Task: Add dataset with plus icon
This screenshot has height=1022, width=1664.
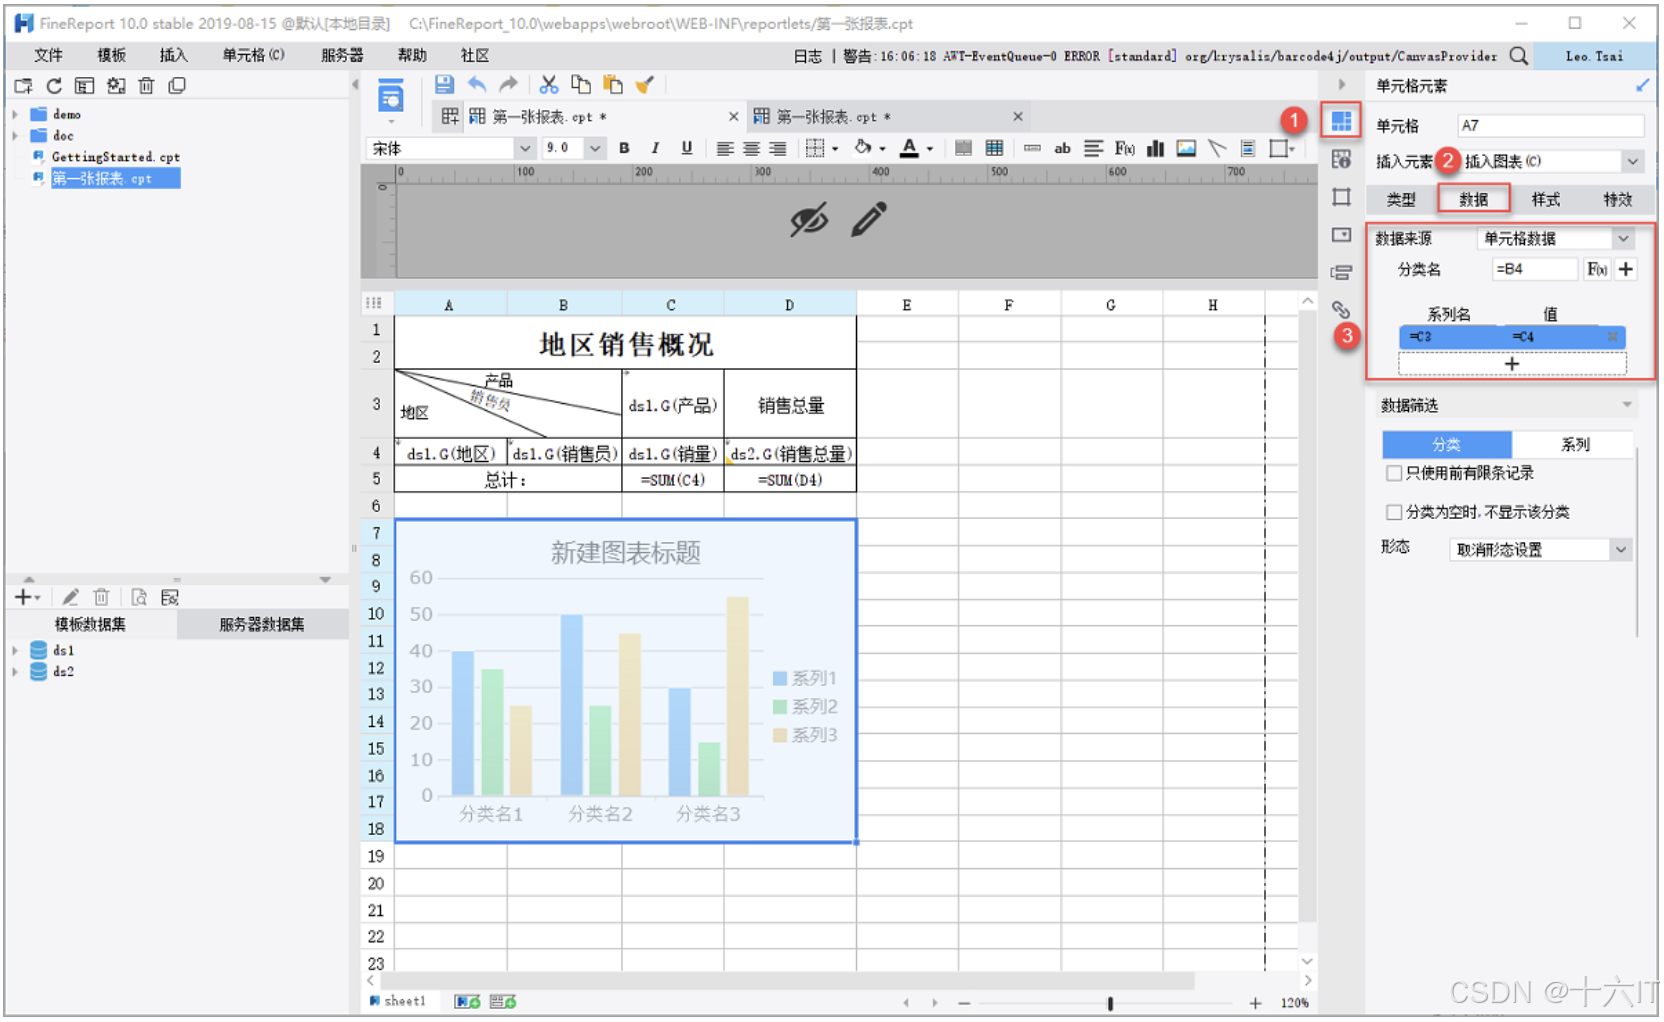Action: tap(26, 597)
